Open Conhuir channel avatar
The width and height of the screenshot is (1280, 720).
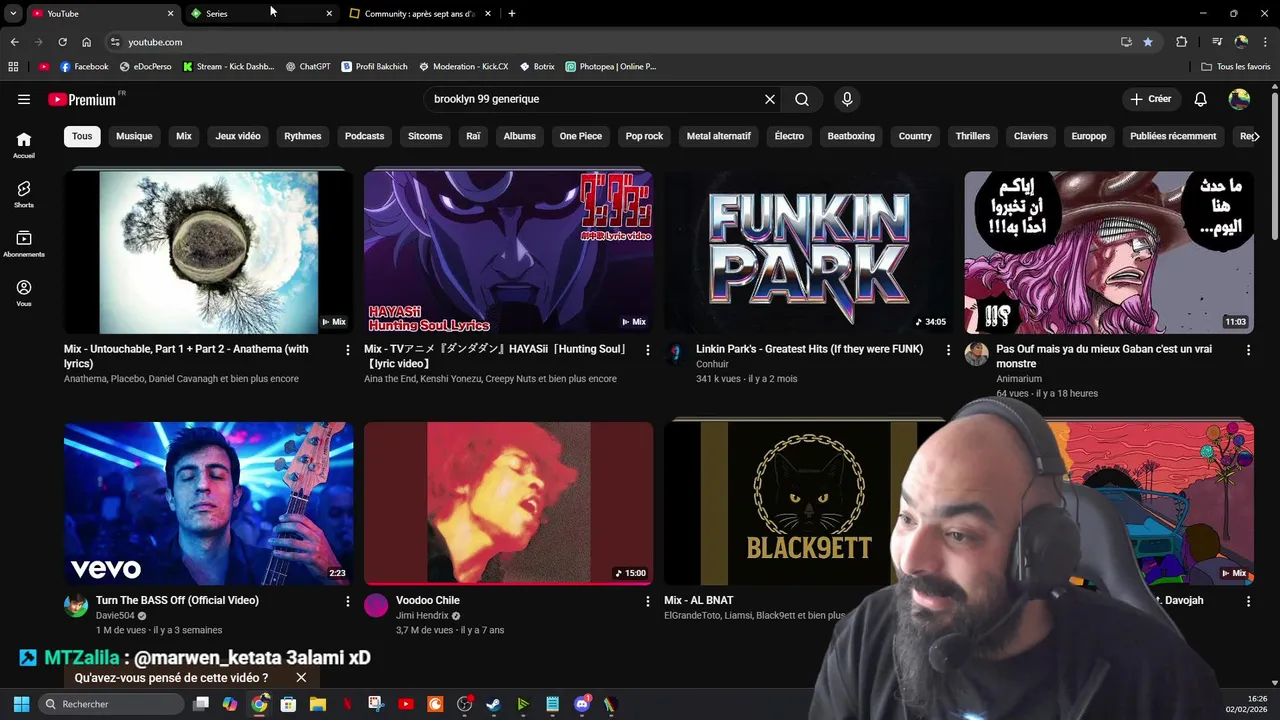coord(676,354)
